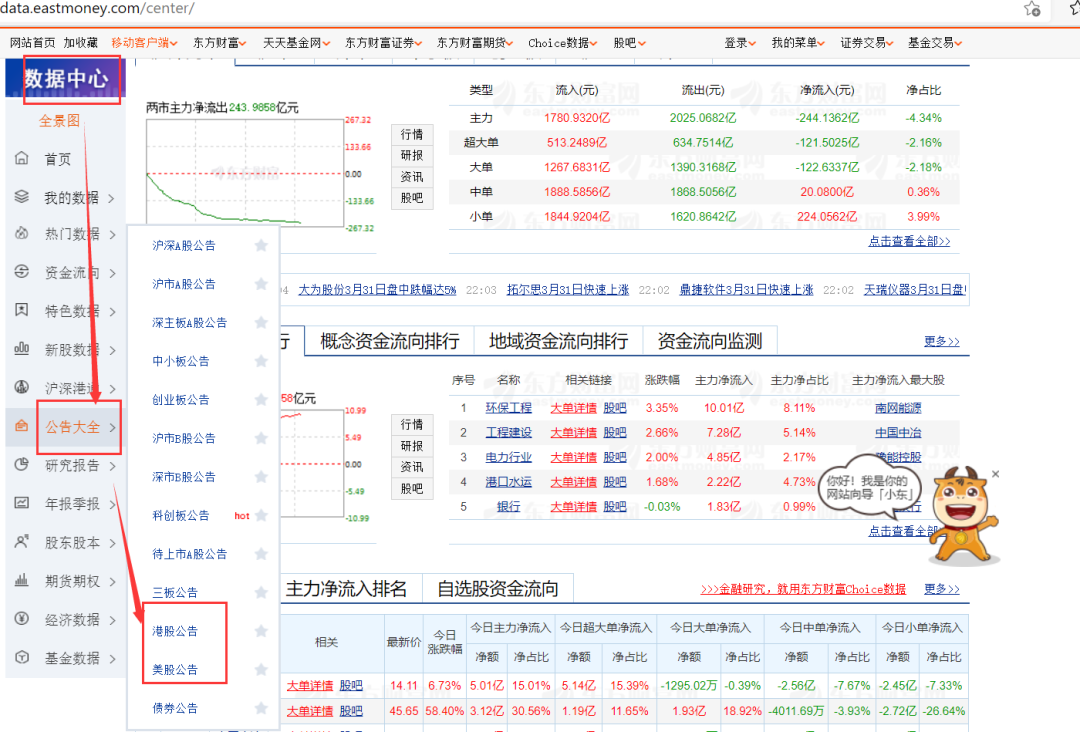Star the 创业板公告 entry

261,399
